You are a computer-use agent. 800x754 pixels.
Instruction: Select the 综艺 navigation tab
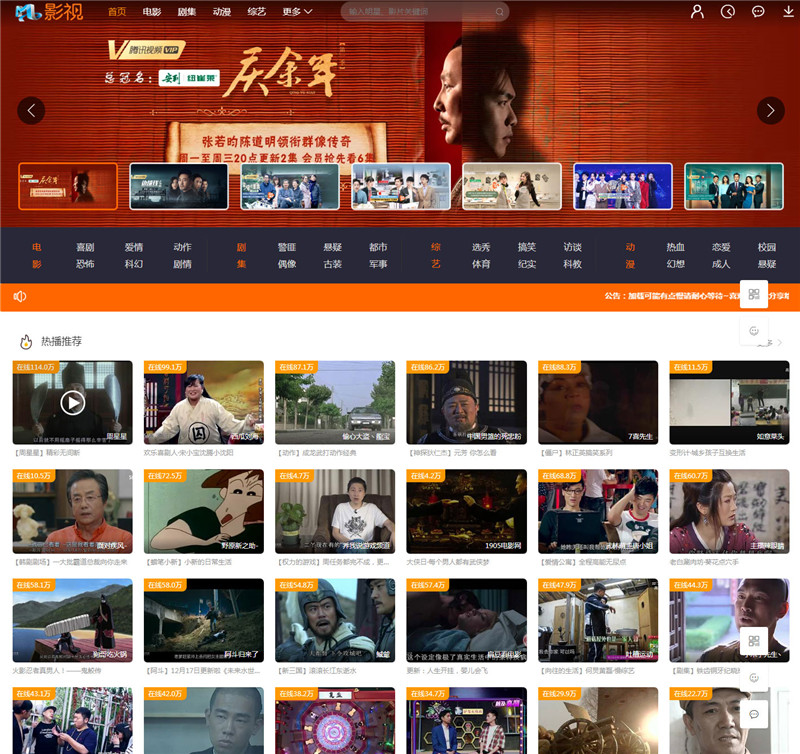[256, 12]
